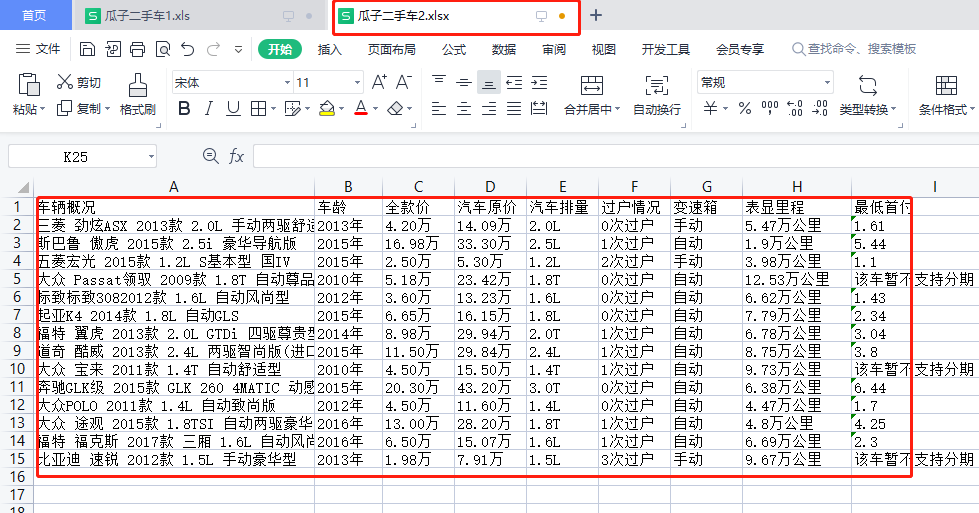Image resolution: width=979 pixels, height=513 pixels.
Task: Increase font size with A+ icon
Action: tap(379, 82)
